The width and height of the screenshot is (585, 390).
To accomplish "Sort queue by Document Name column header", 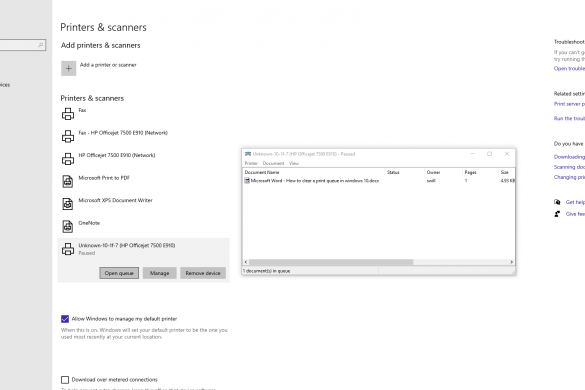I will point(314,172).
